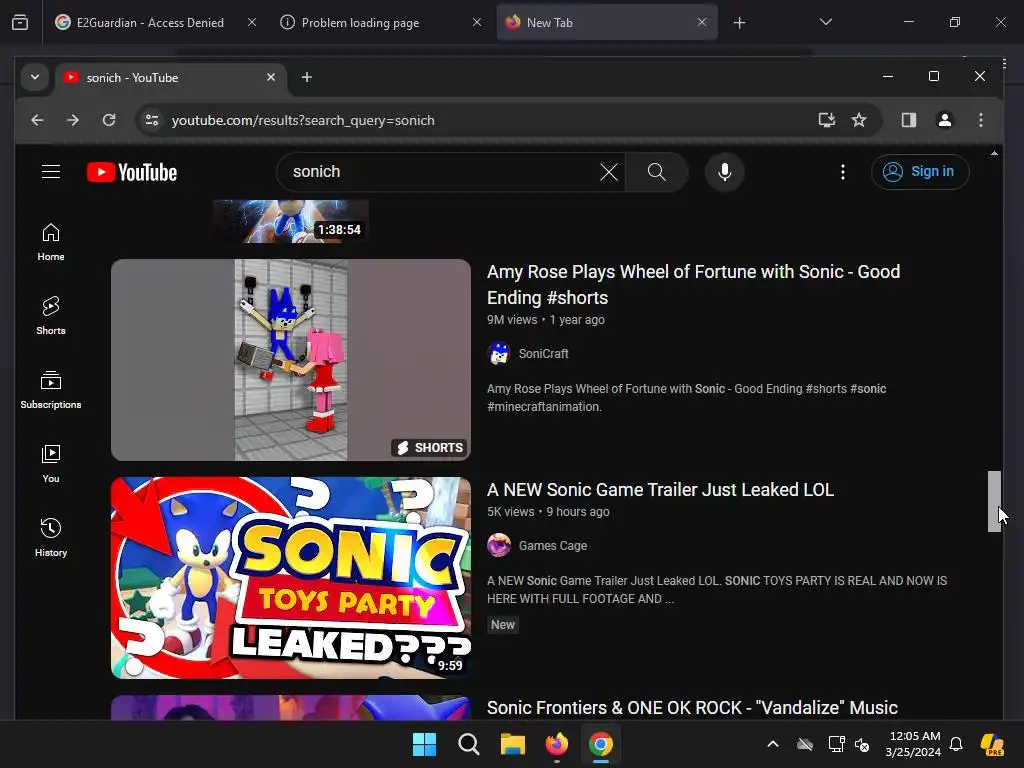1024x768 pixels.
Task: Open the muted volume tray icon
Action: [862, 744]
